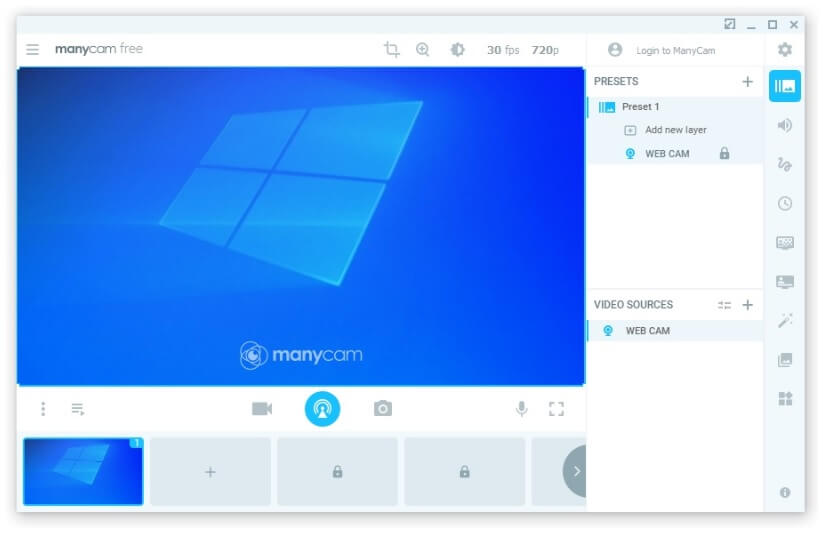Click the info icon at bottom right
Screen dimensions: 823x533
point(785,493)
